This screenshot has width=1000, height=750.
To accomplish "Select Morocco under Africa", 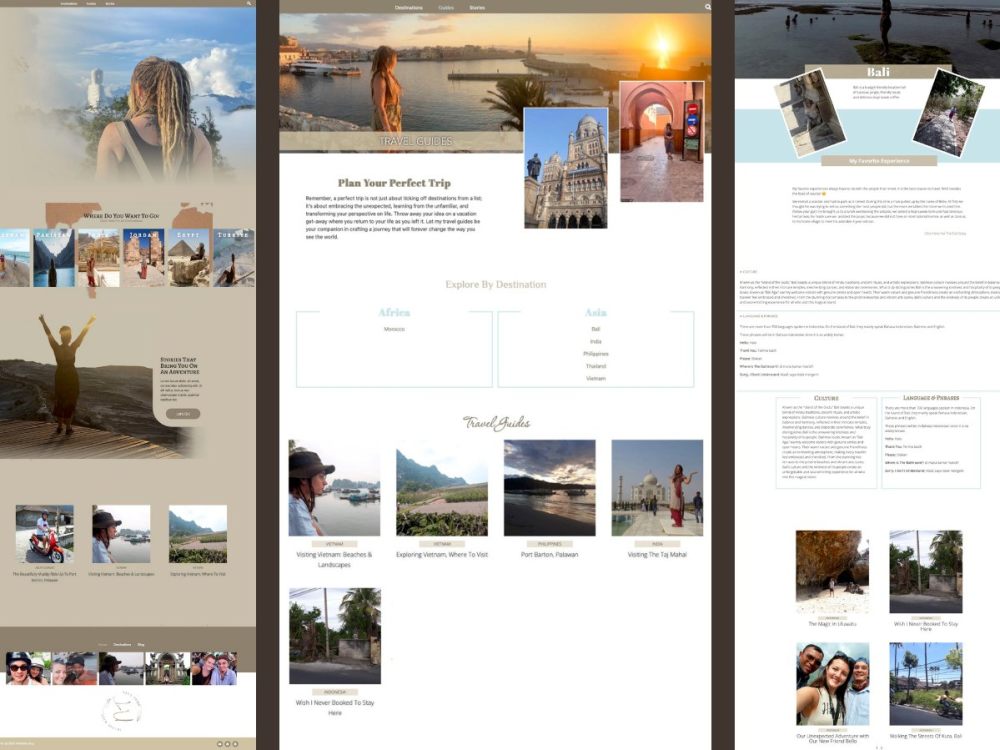I will click(x=394, y=329).
